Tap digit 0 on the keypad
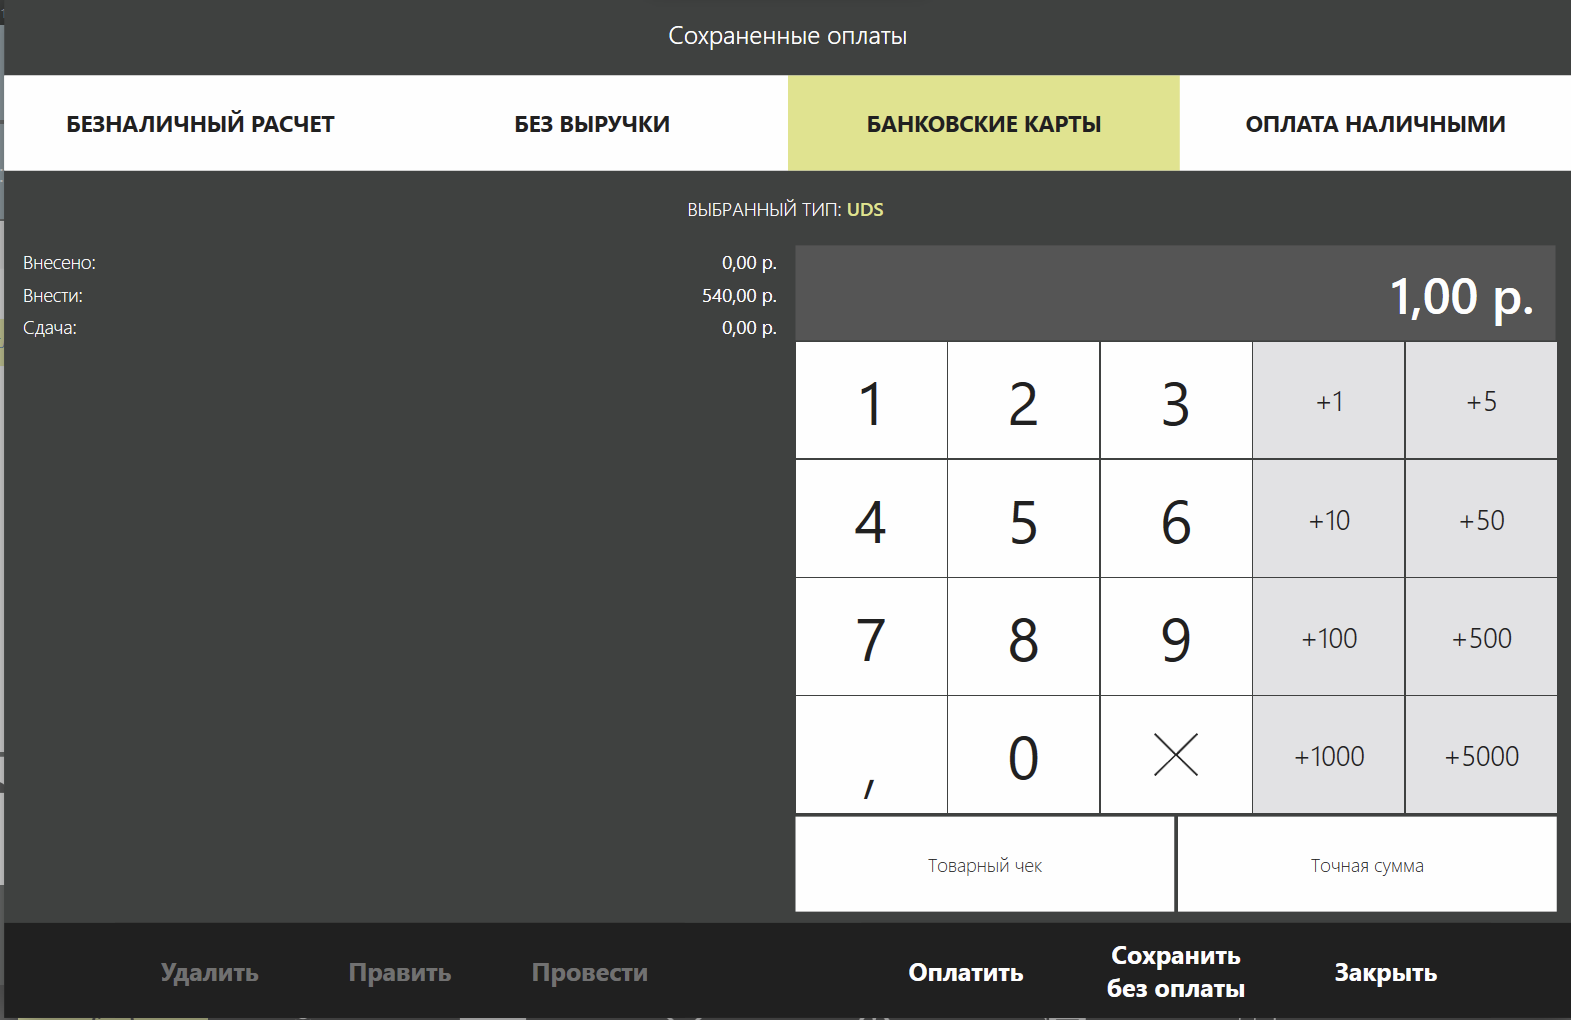This screenshot has height=1020, width=1571. coord(1023,755)
